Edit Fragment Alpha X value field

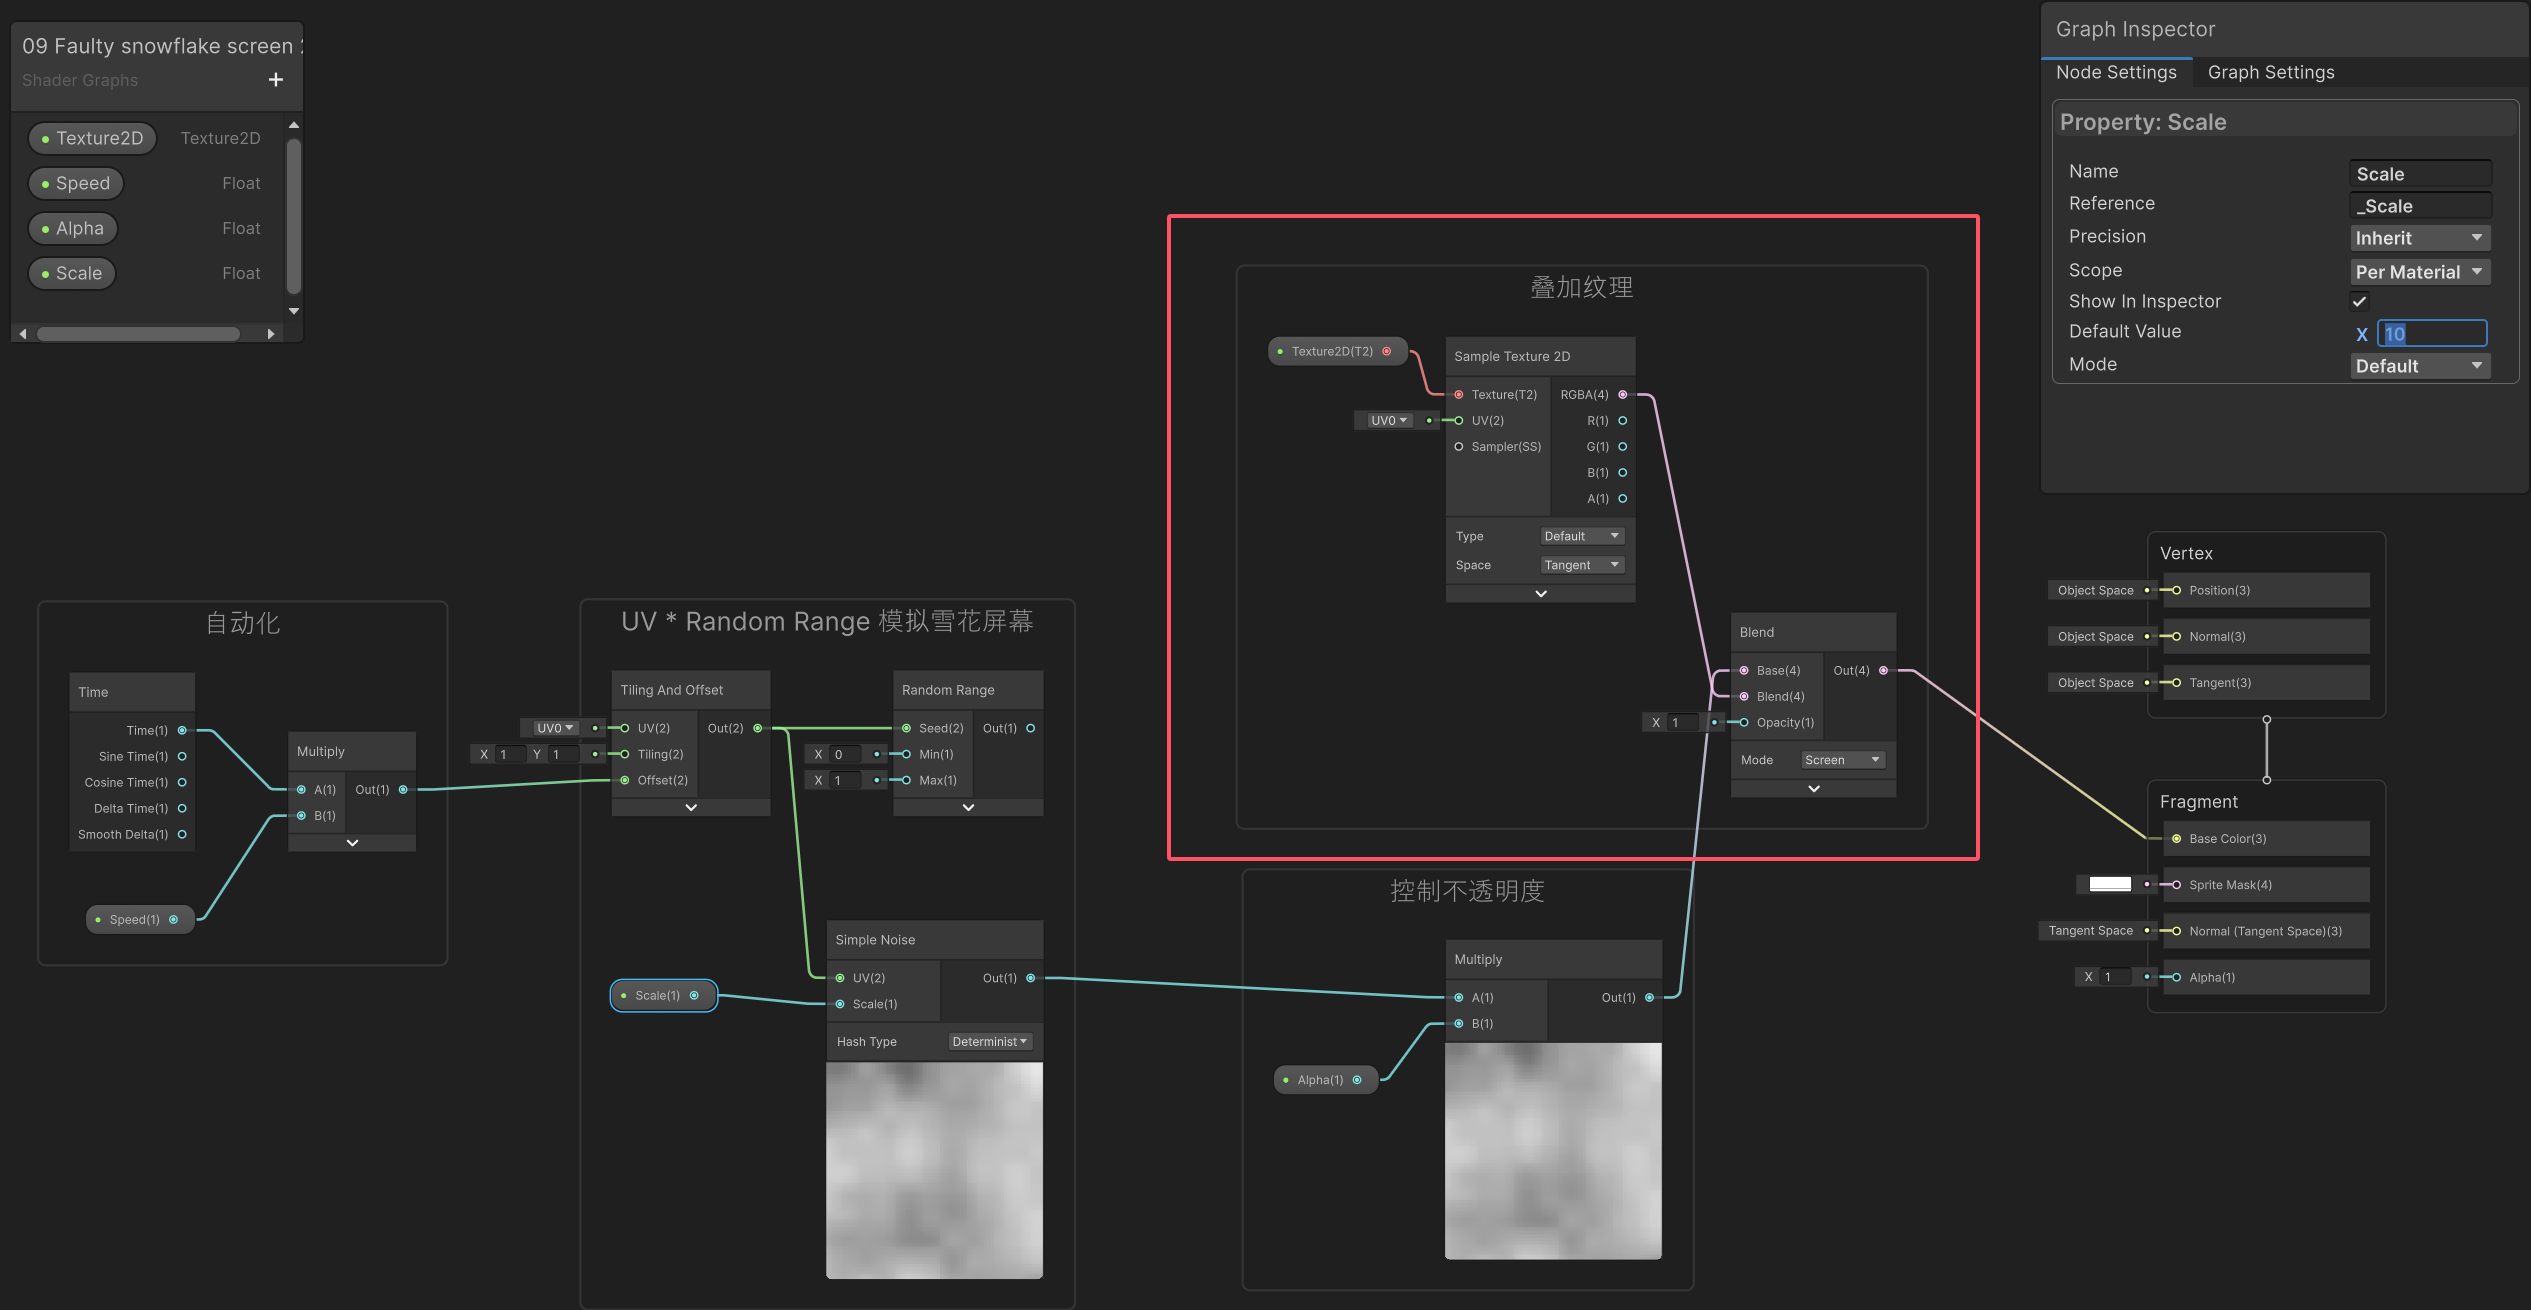tap(2117, 978)
